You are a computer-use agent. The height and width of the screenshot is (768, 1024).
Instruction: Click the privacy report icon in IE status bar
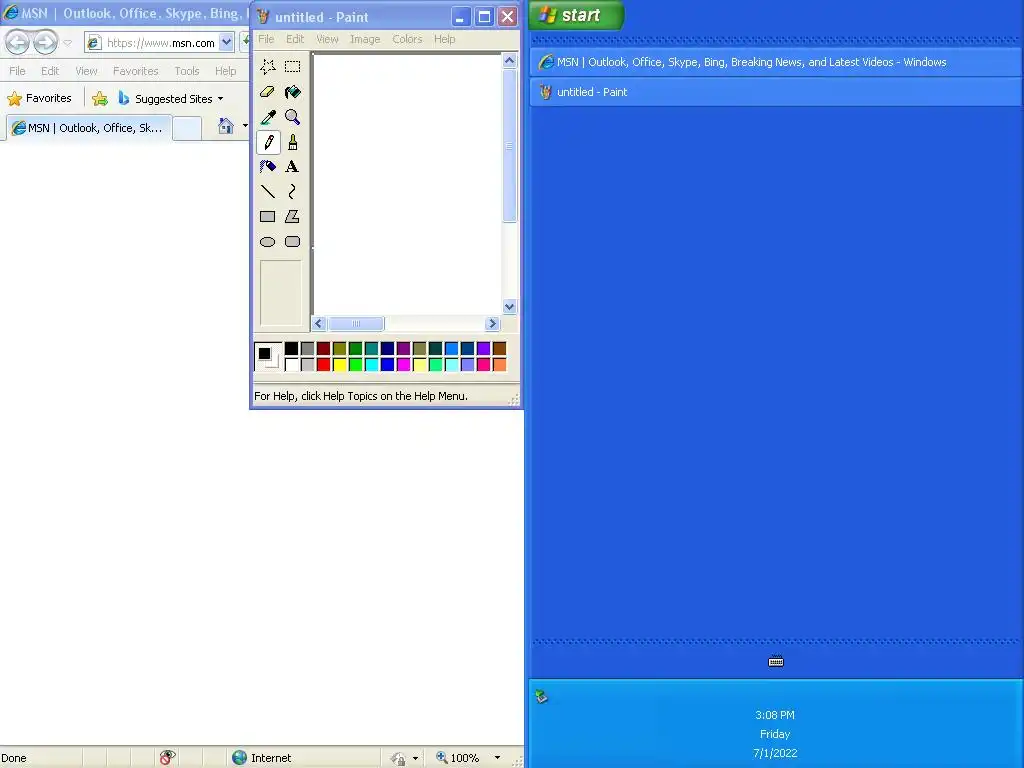[x=167, y=758]
